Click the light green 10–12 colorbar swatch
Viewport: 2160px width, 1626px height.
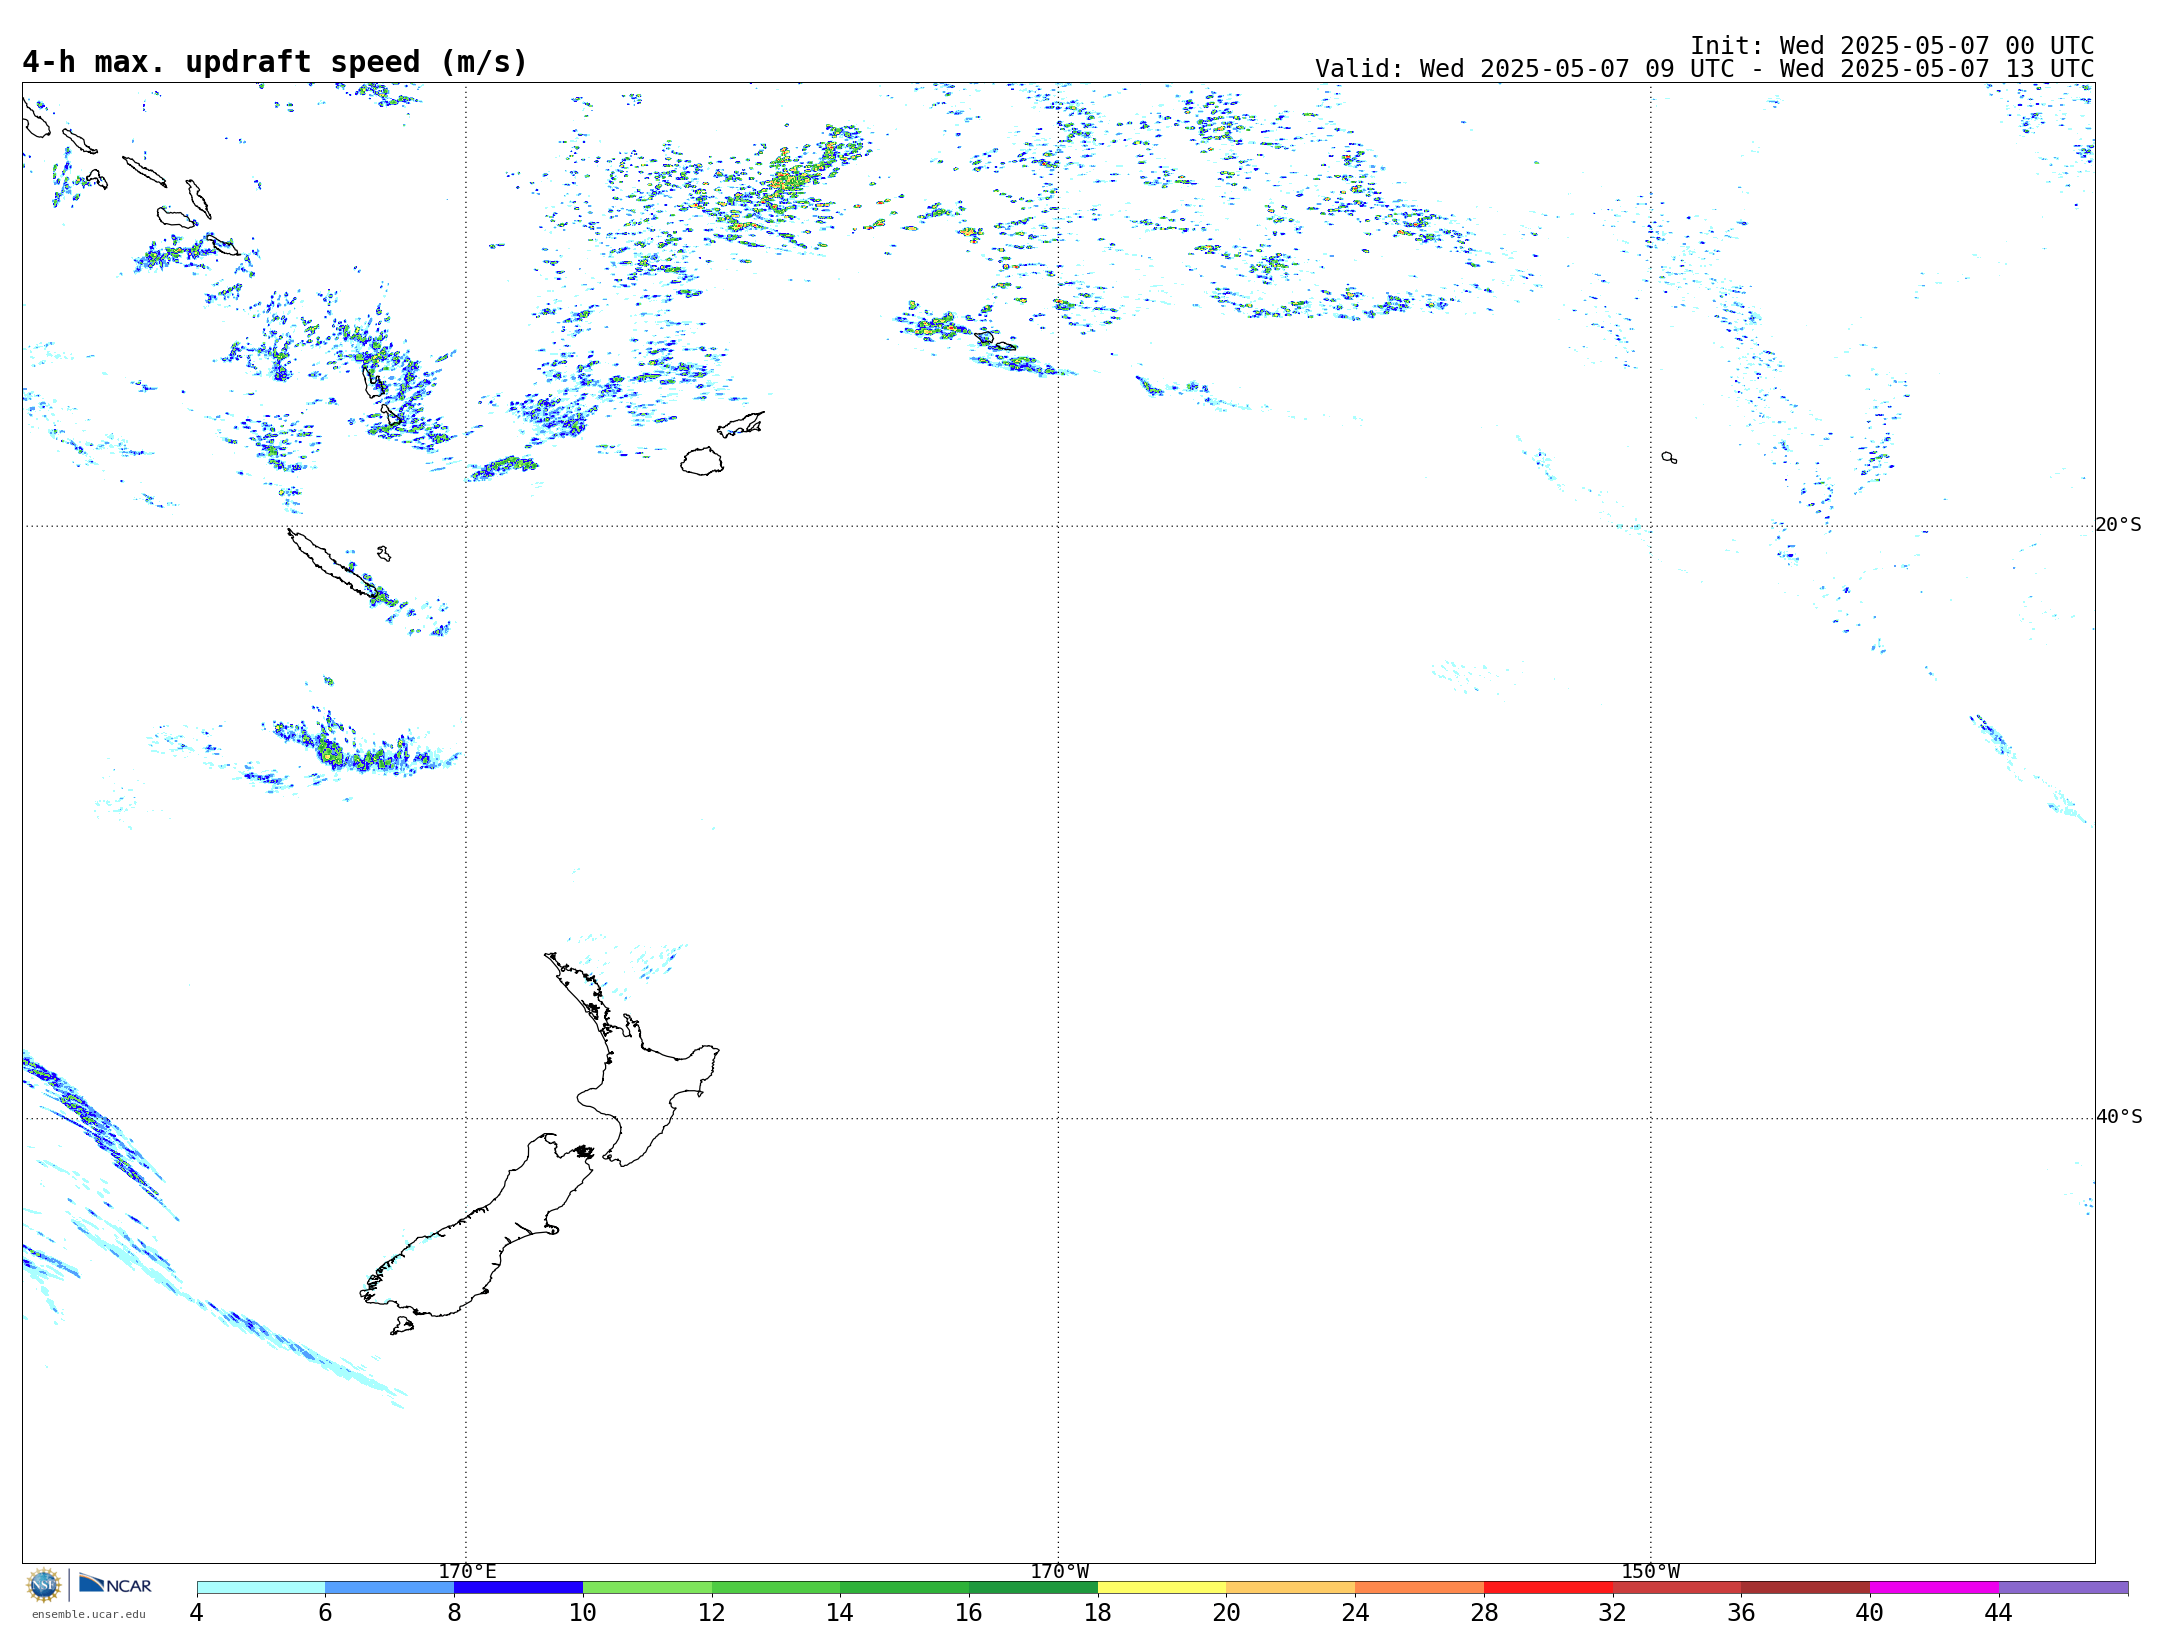click(x=647, y=1588)
